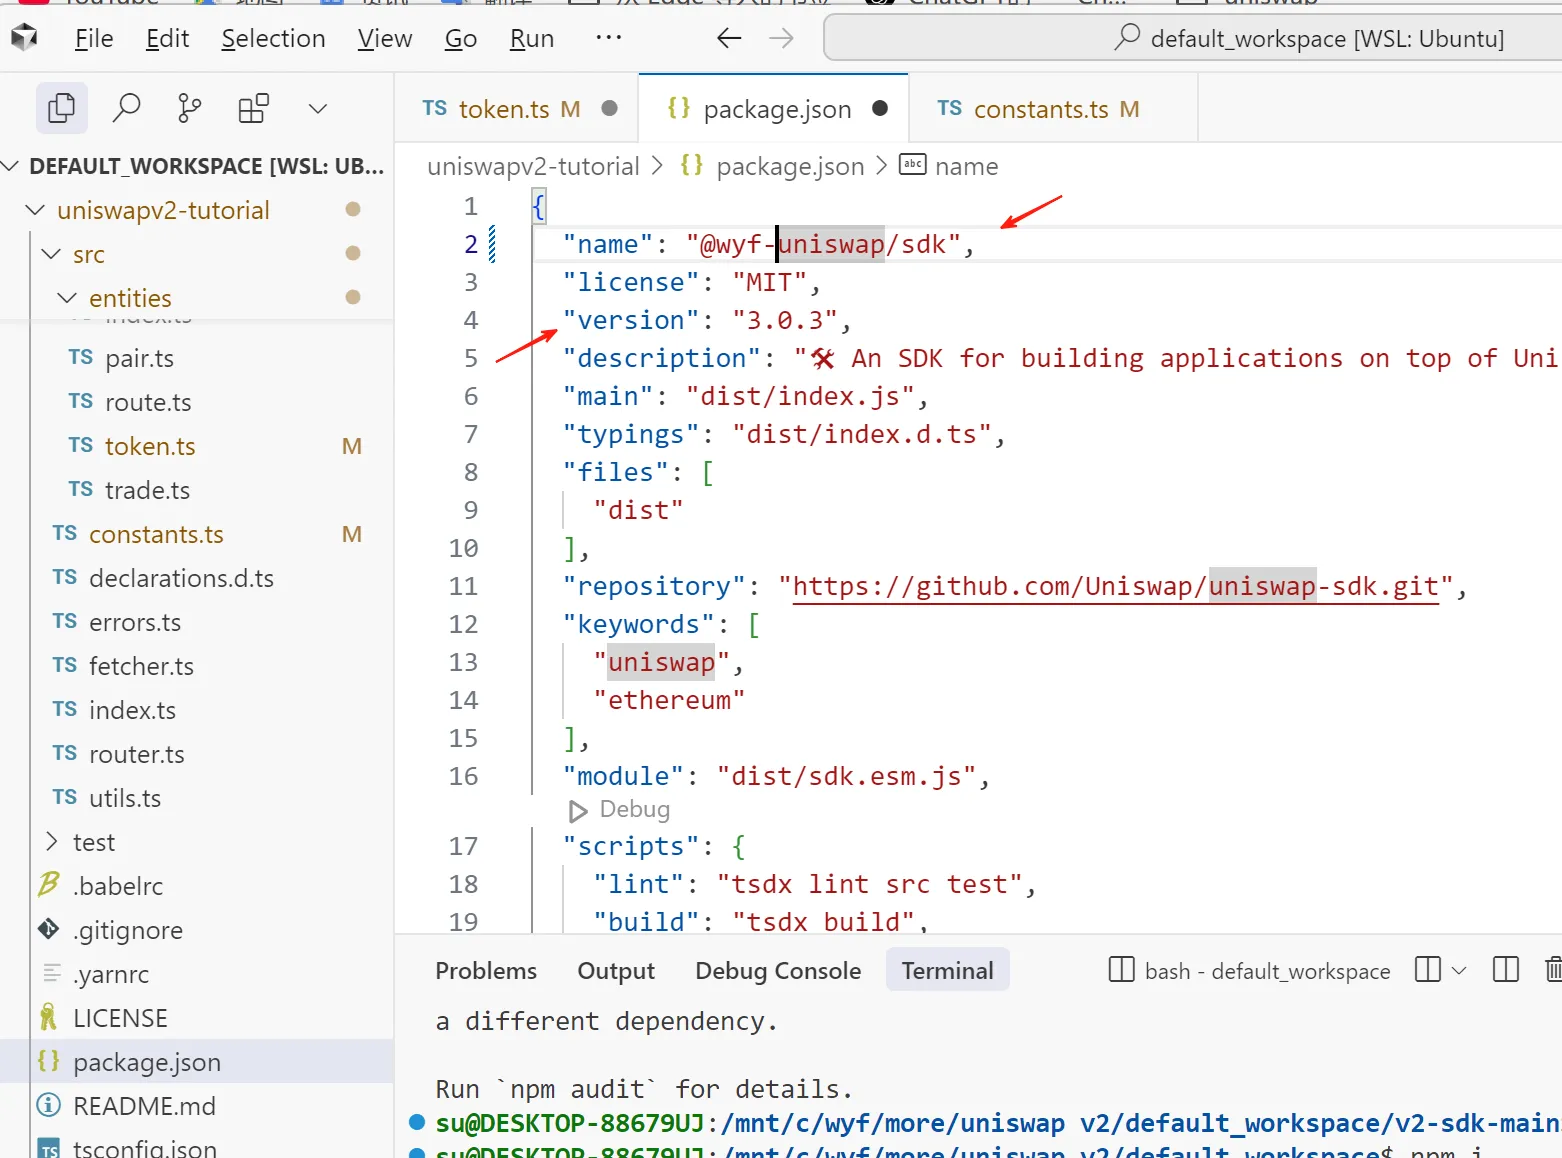Open token.ts in the file tree
The image size is (1562, 1158).
point(150,446)
